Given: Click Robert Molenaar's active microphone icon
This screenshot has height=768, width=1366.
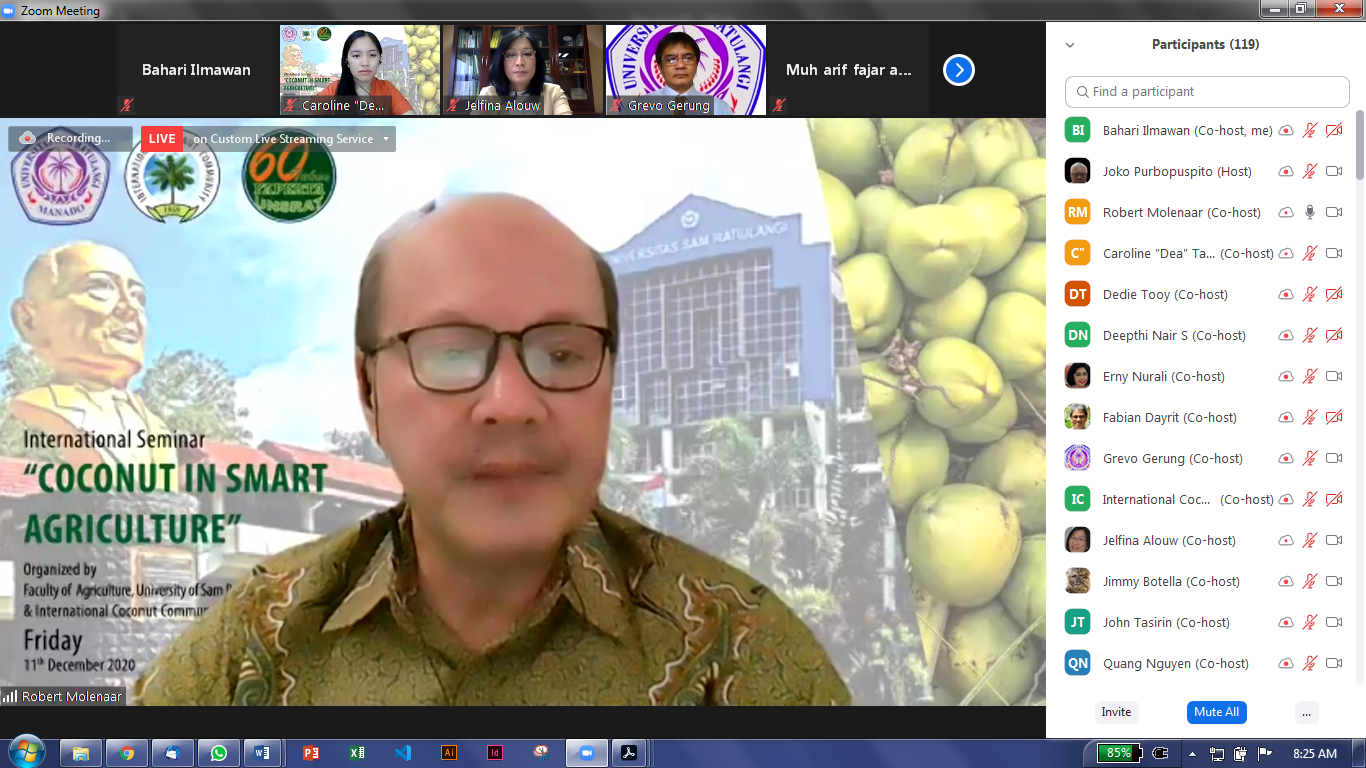Looking at the screenshot, I should 1310,212.
